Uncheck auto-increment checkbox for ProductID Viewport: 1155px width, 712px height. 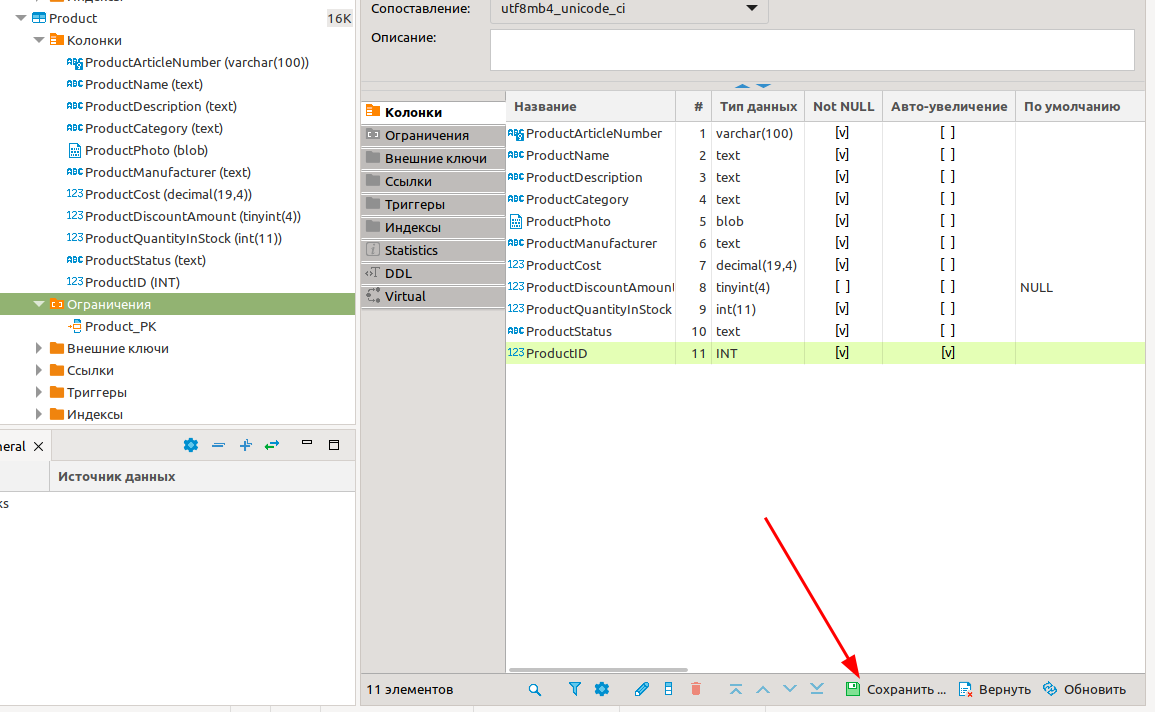point(947,353)
